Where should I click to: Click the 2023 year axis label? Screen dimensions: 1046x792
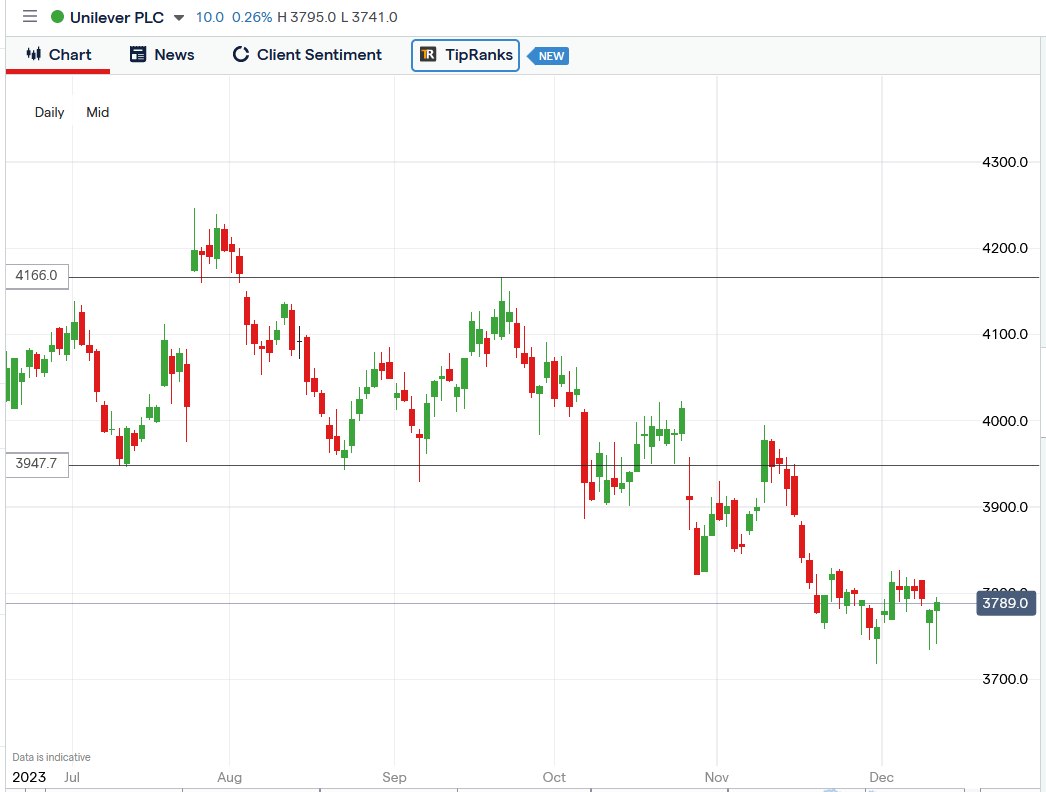tap(29, 777)
